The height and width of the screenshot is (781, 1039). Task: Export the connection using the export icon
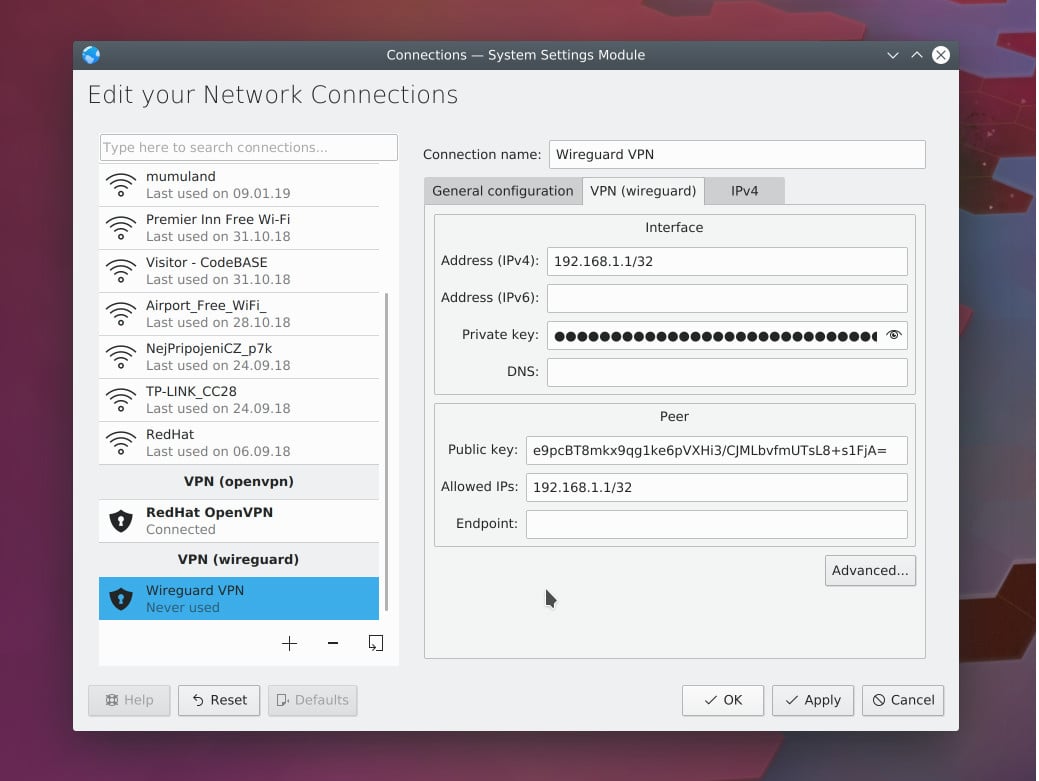tap(376, 643)
